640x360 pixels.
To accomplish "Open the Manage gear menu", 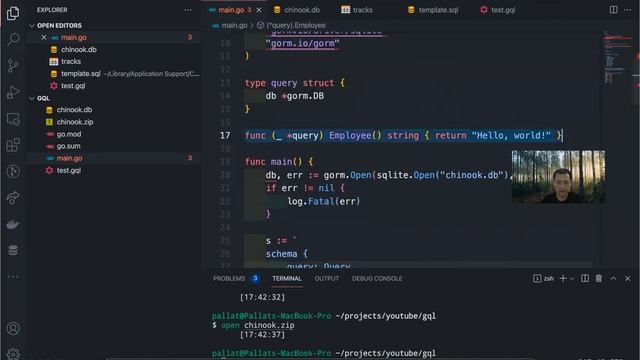I will (x=13, y=354).
